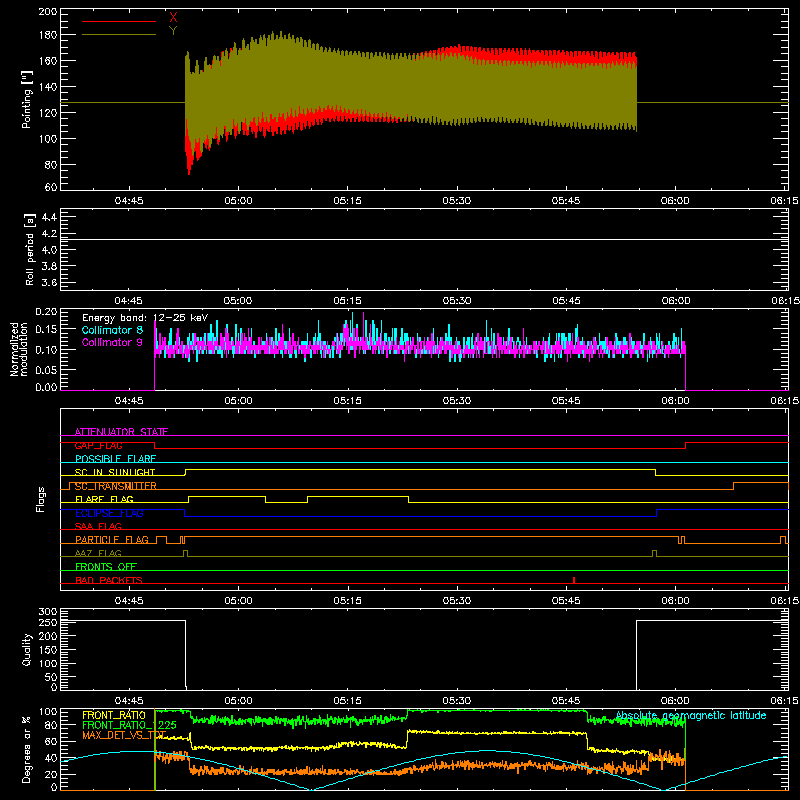Viewport: 800px width, 800px height.
Task: Click the MAX_DET_VS_TOT legend entry
Action: tap(124, 735)
